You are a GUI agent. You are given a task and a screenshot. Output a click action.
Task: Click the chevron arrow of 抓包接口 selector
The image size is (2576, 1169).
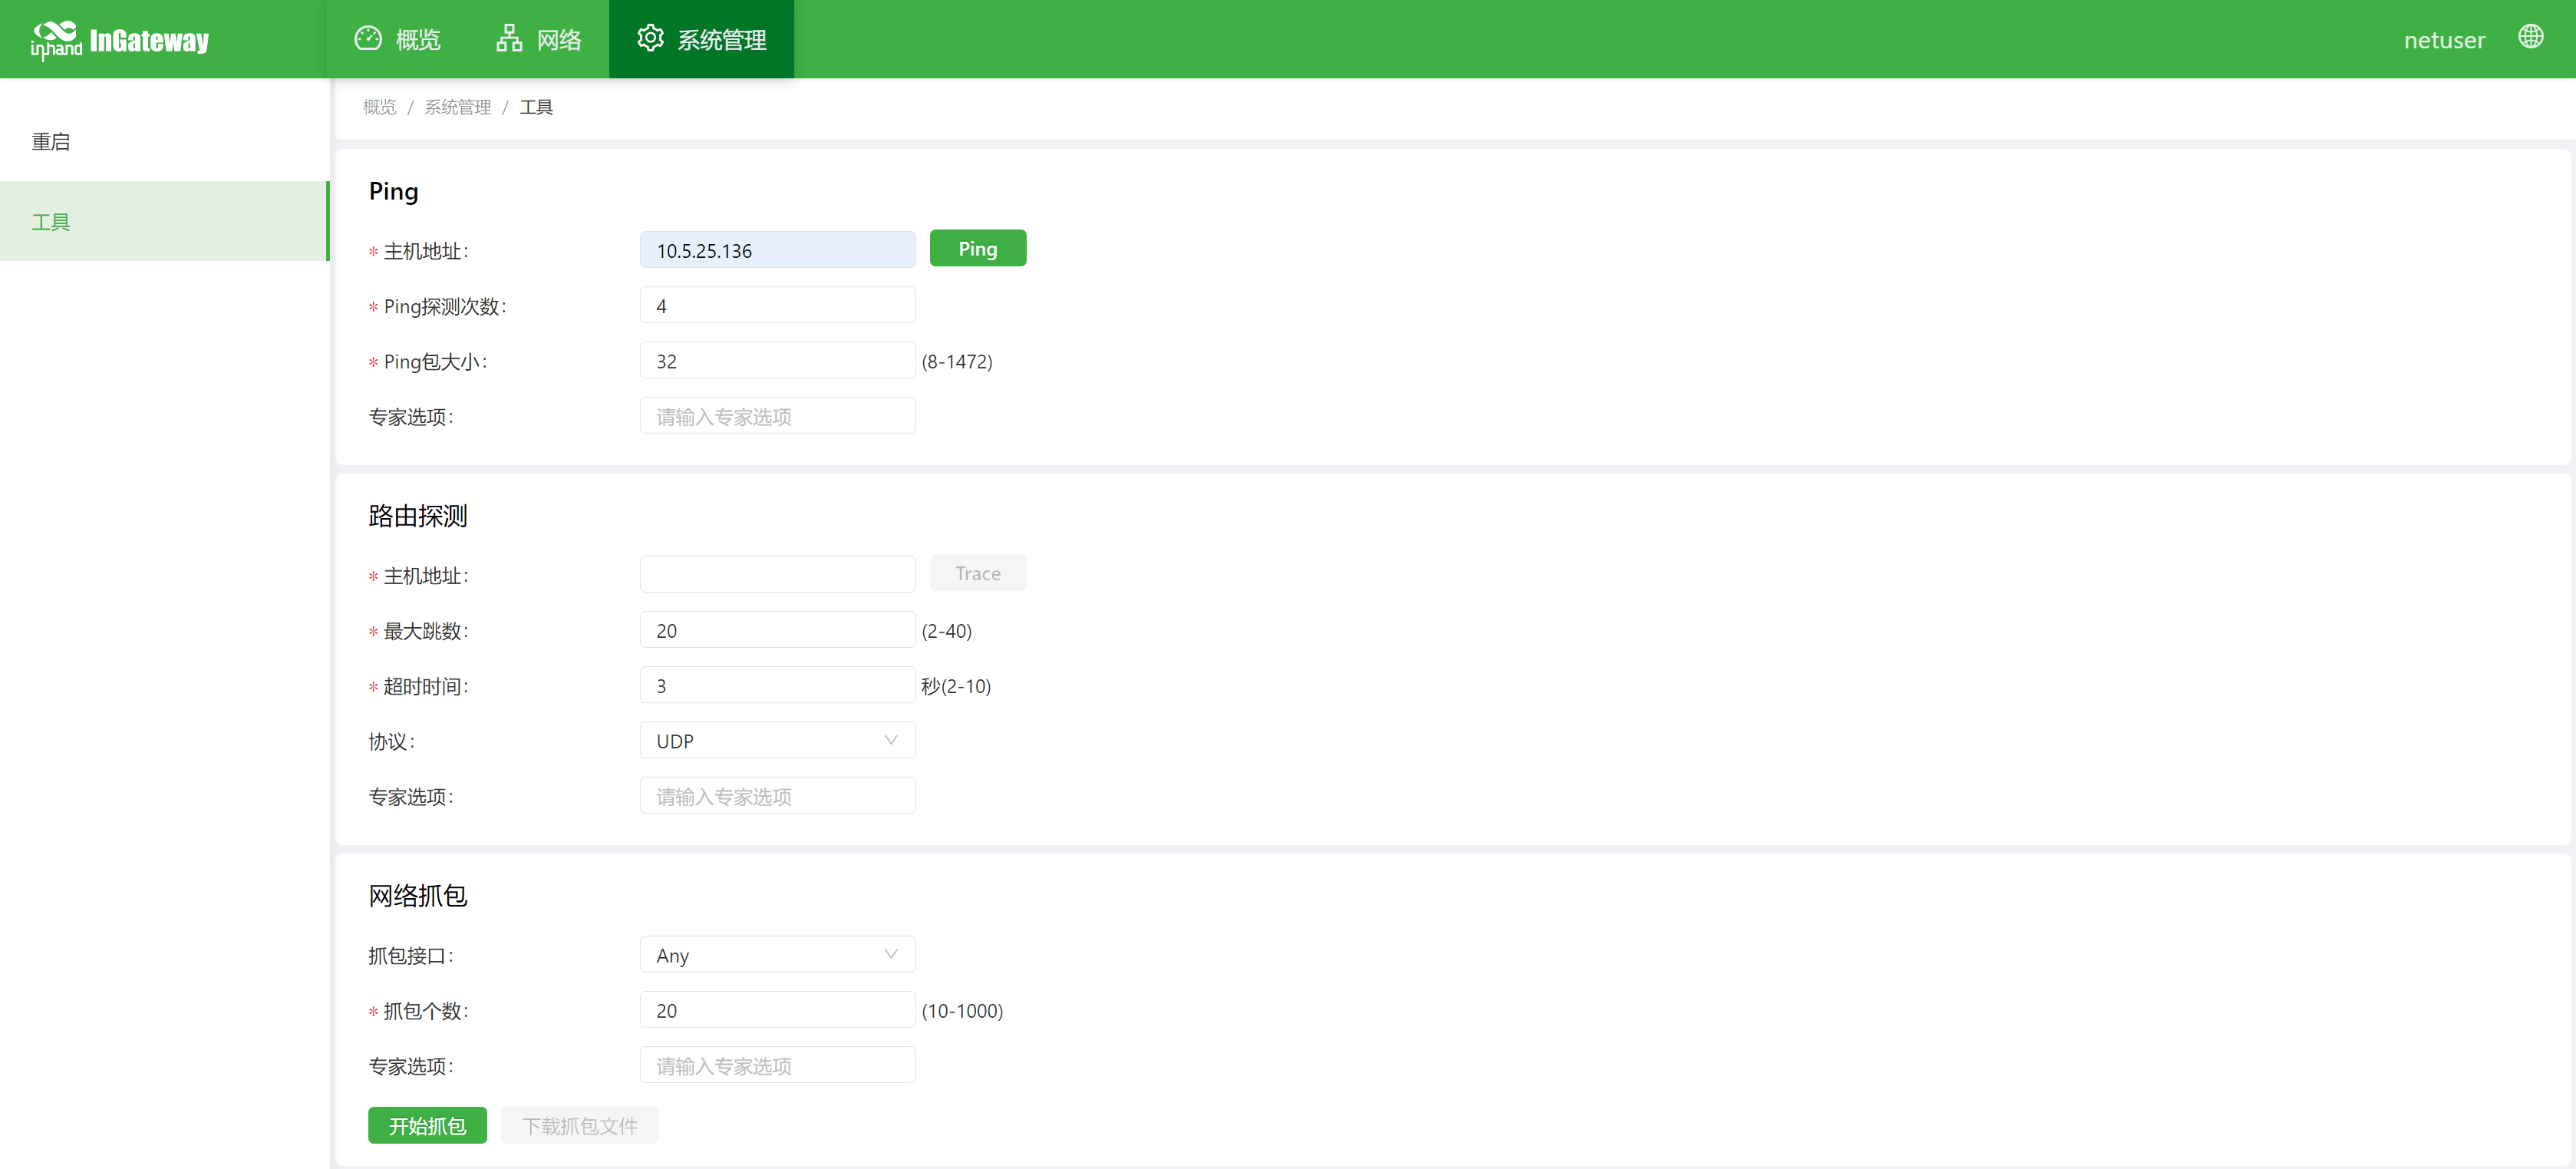pyautogui.click(x=890, y=954)
